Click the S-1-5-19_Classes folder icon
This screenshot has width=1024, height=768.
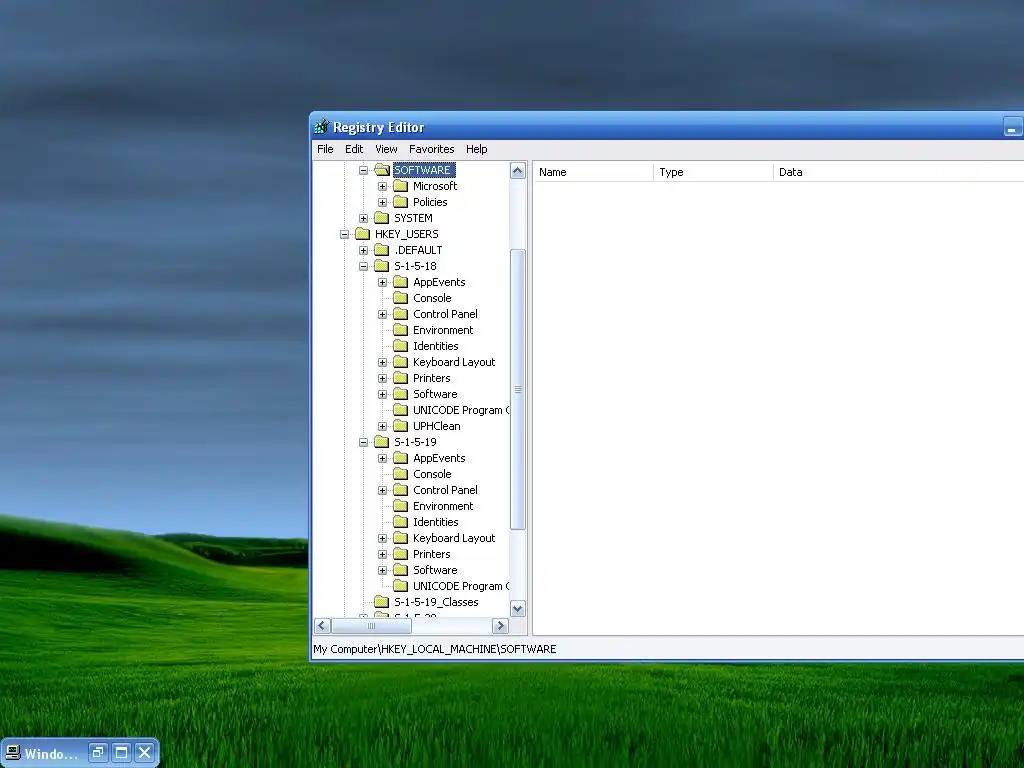[x=381, y=602]
